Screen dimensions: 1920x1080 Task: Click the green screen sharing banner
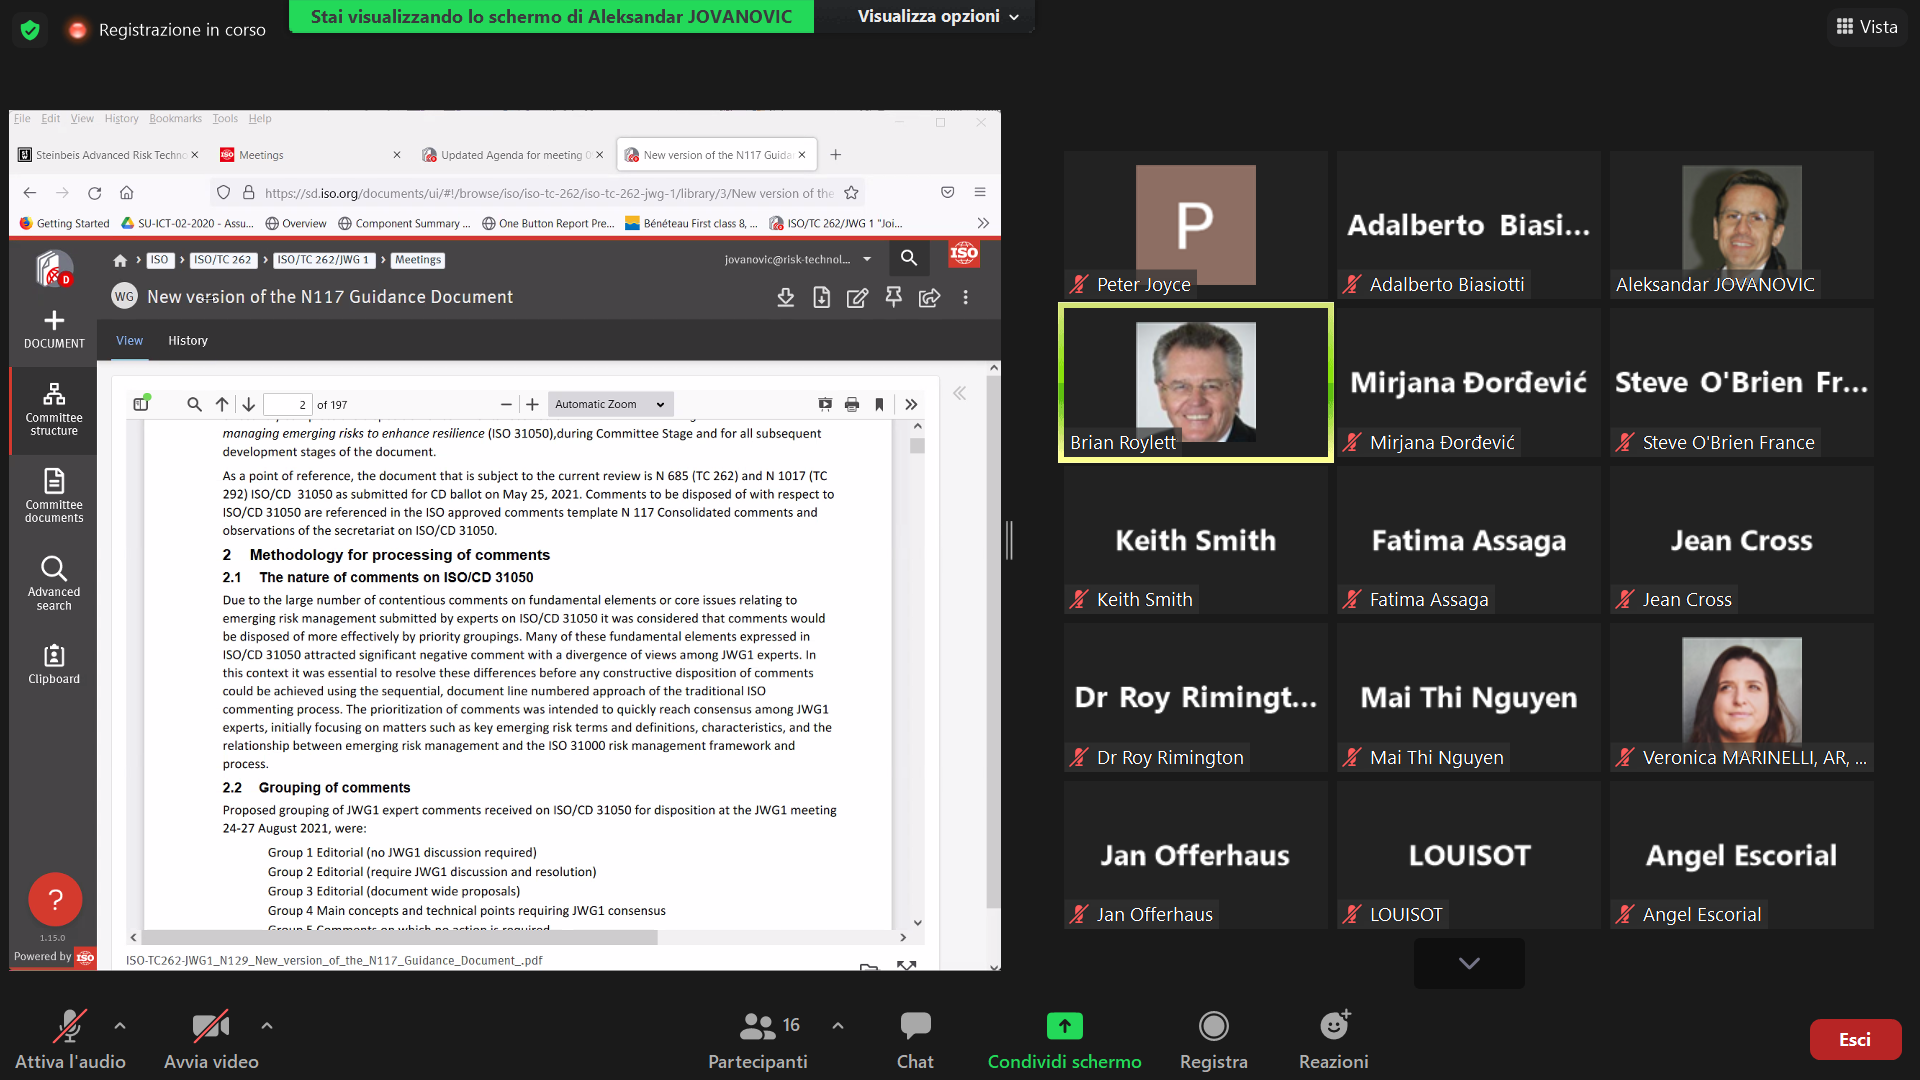click(x=551, y=16)
